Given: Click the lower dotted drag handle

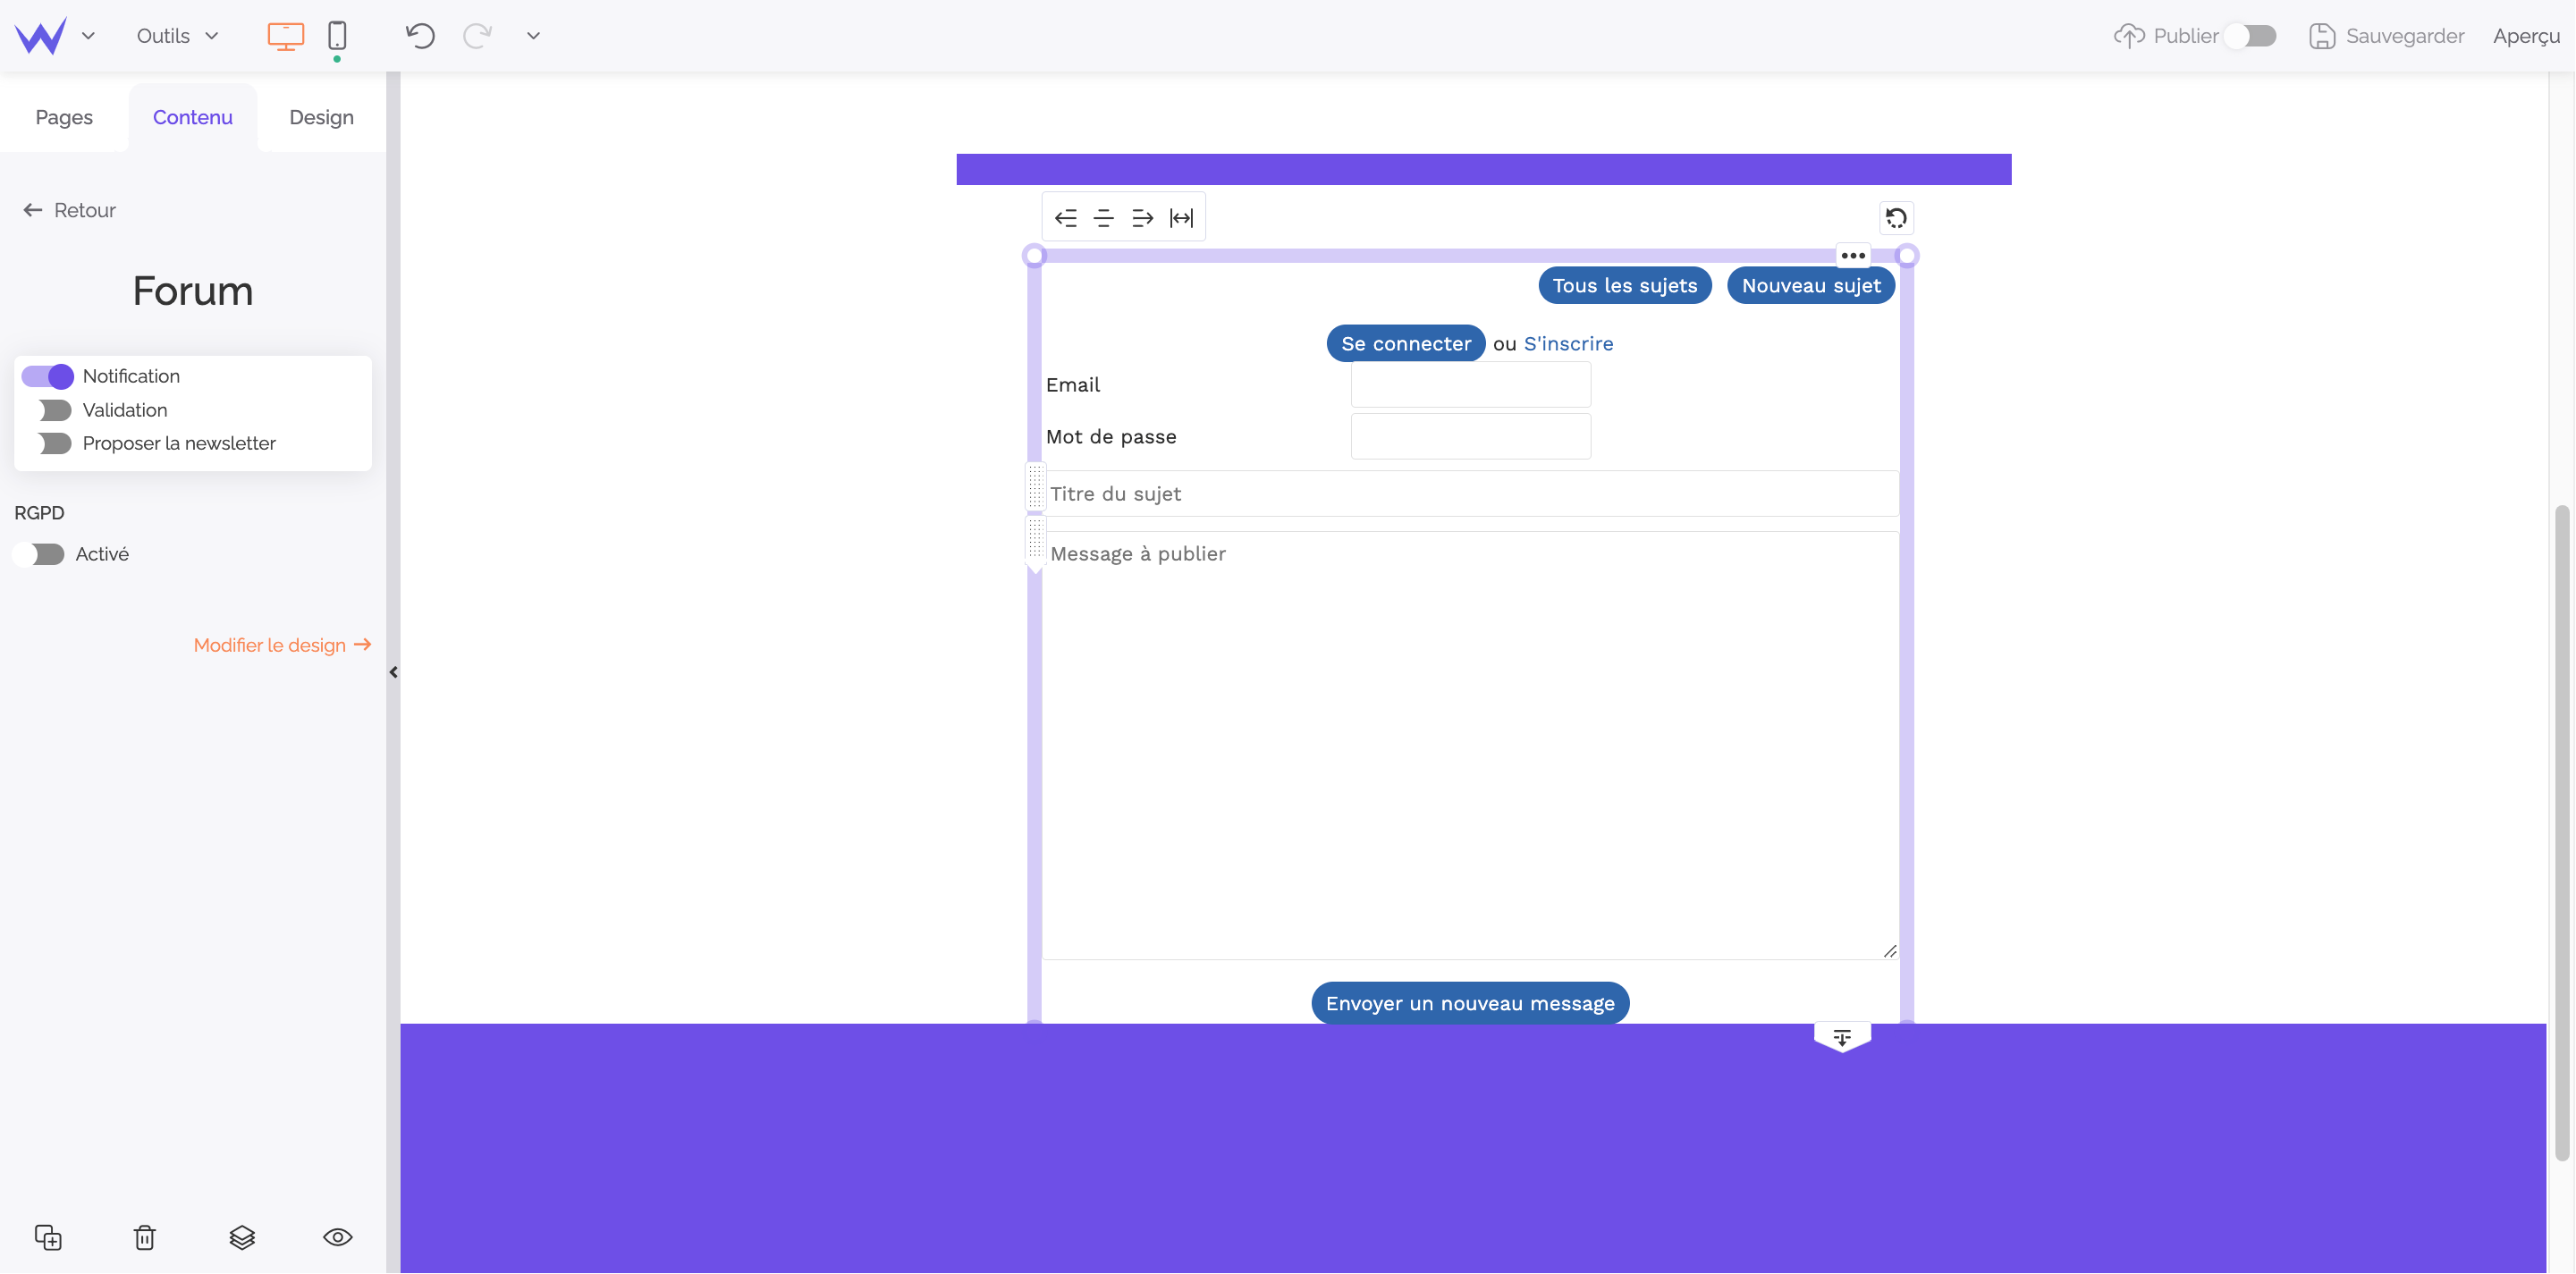Looking at the screenshot, I should click(x=1036, y=542).
